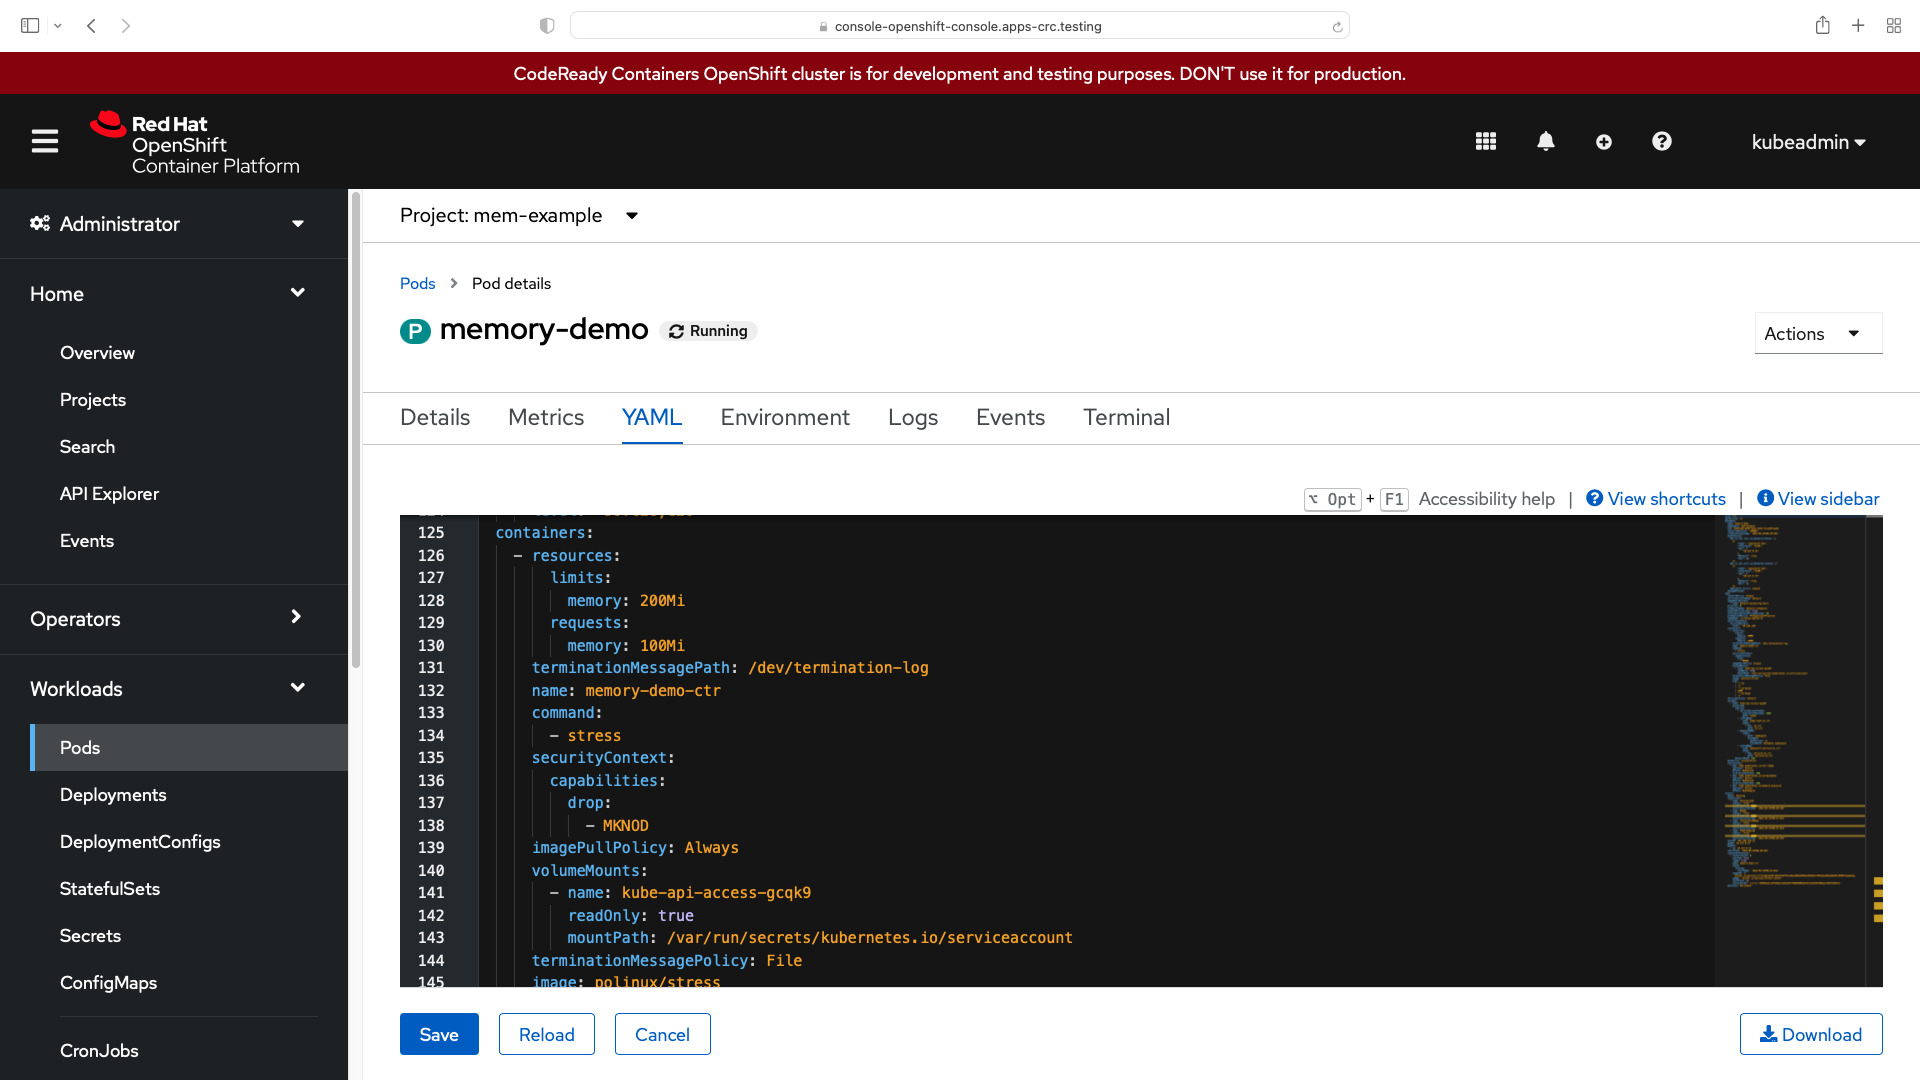Open Deployments in sidebar
This screenshot has height=1080, width=1920.
[x=113, y=795]
